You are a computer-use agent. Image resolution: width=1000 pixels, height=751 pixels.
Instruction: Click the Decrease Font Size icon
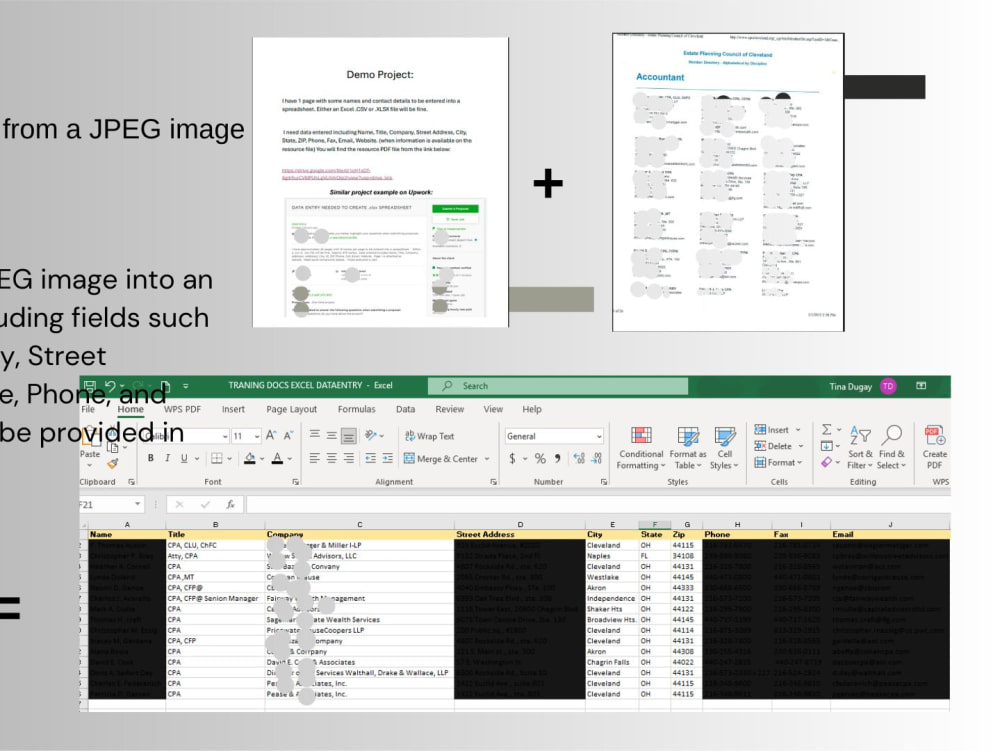(288, 436)
